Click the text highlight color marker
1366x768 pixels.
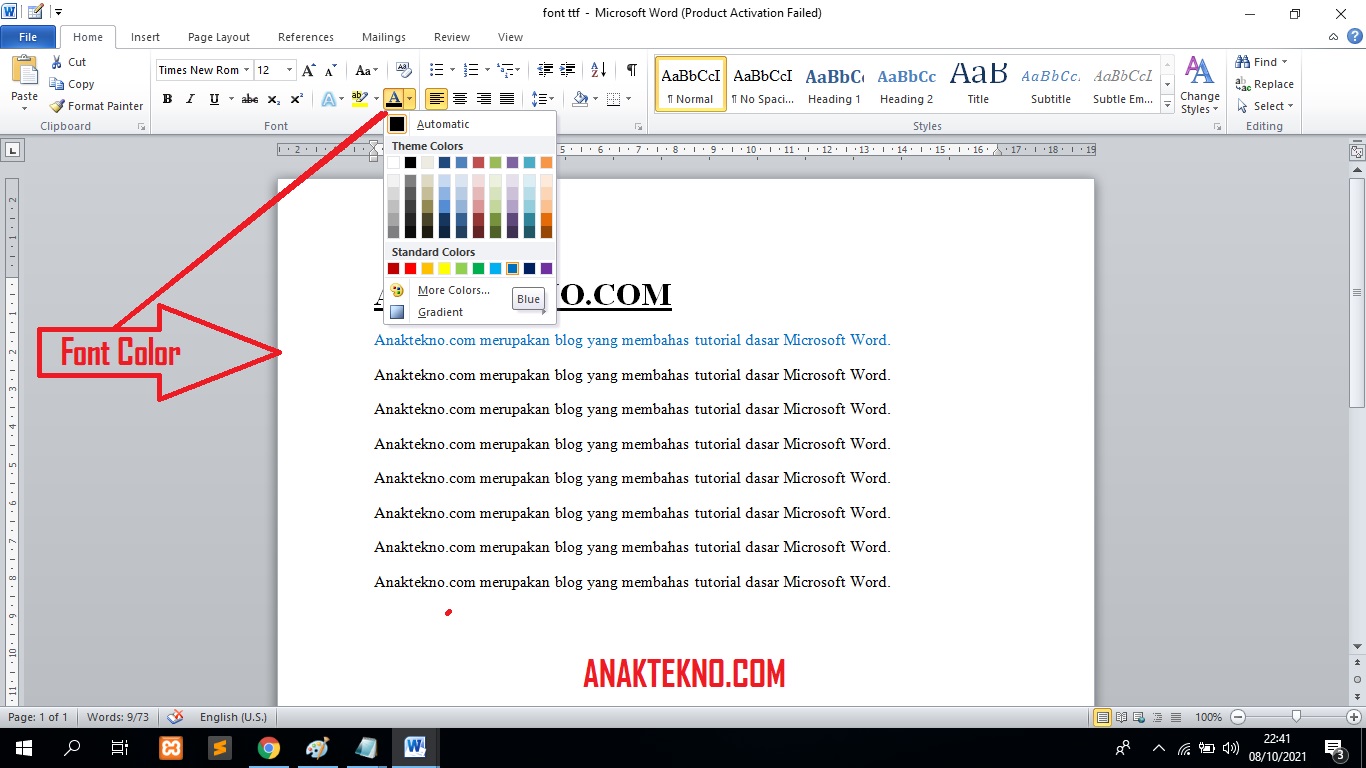coord(359,99)
